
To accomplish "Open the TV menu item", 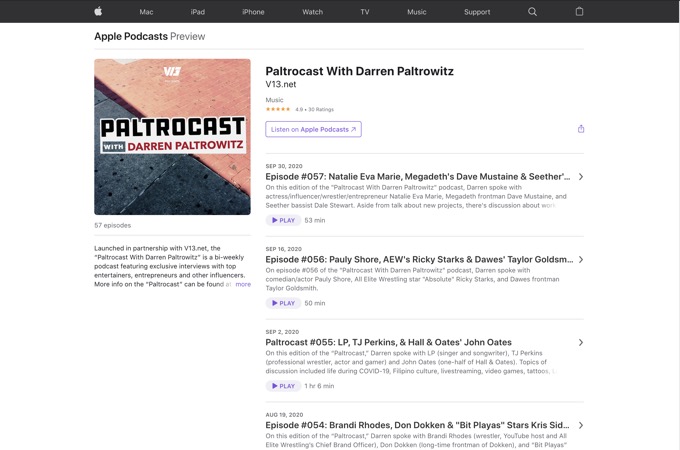I will click(365, 12).
